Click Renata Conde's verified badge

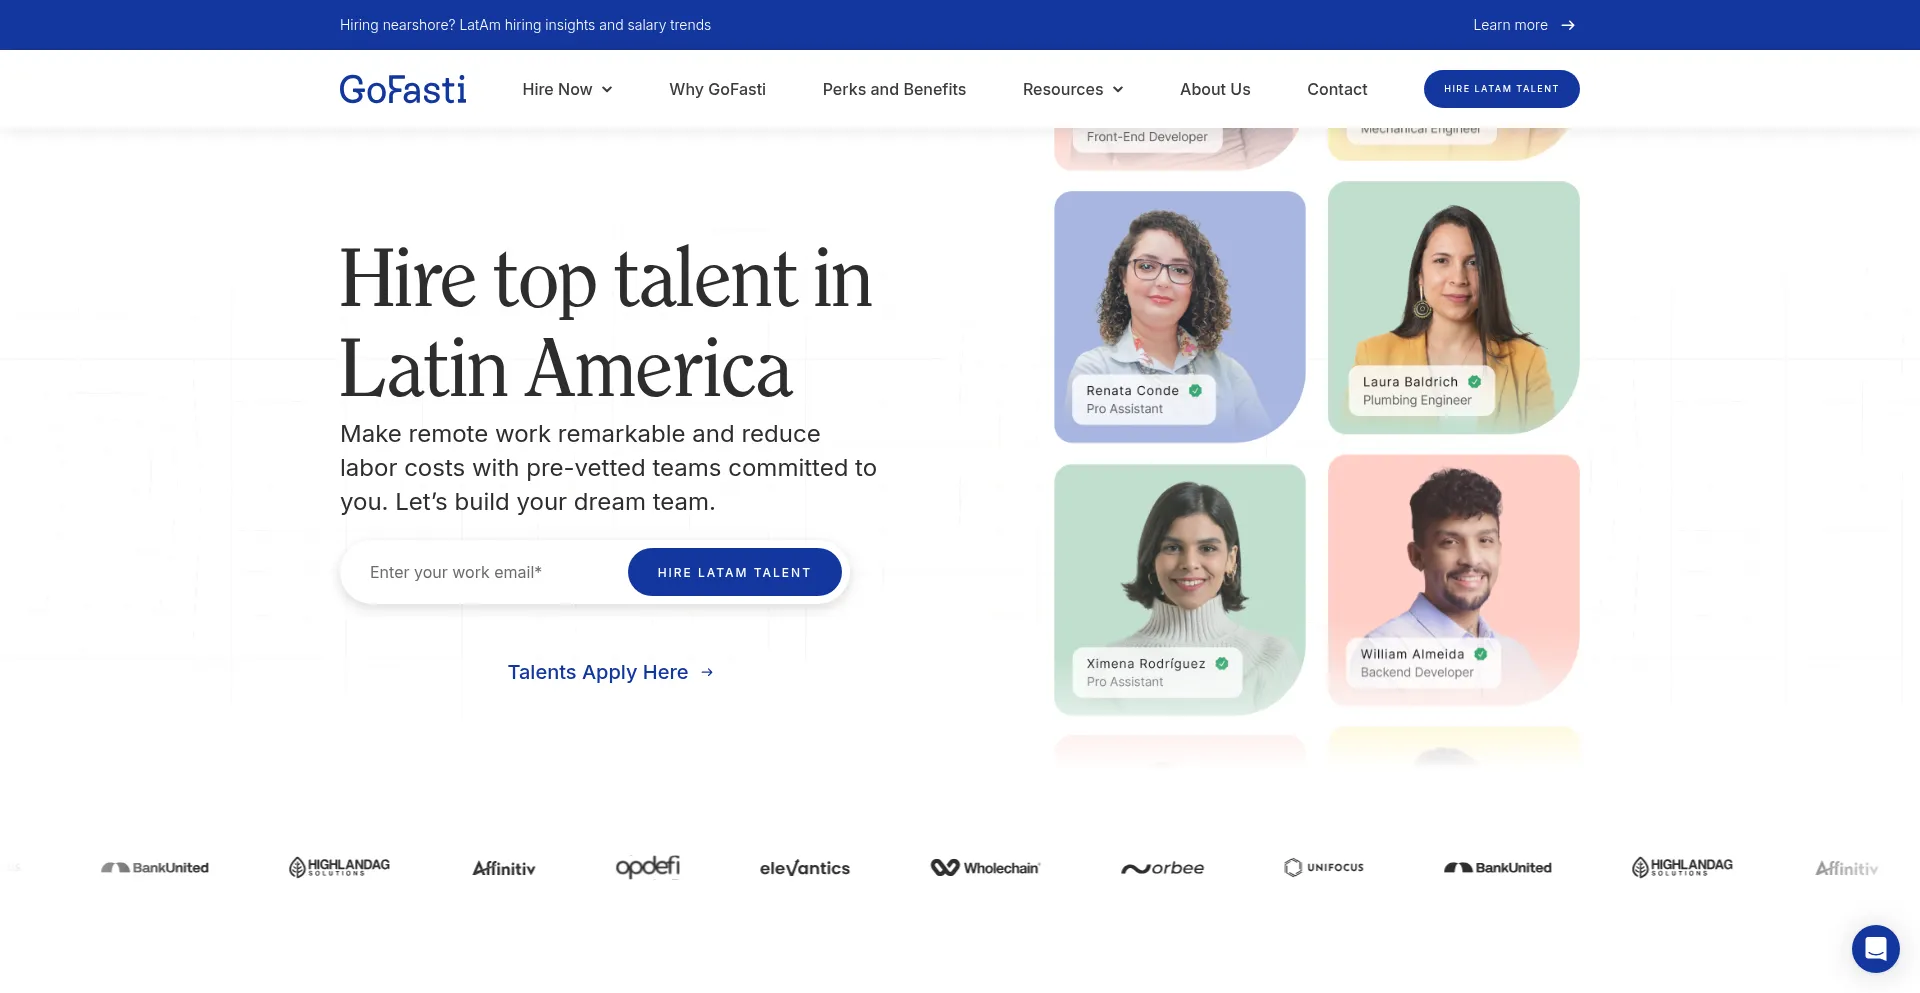pos(1195,391)
